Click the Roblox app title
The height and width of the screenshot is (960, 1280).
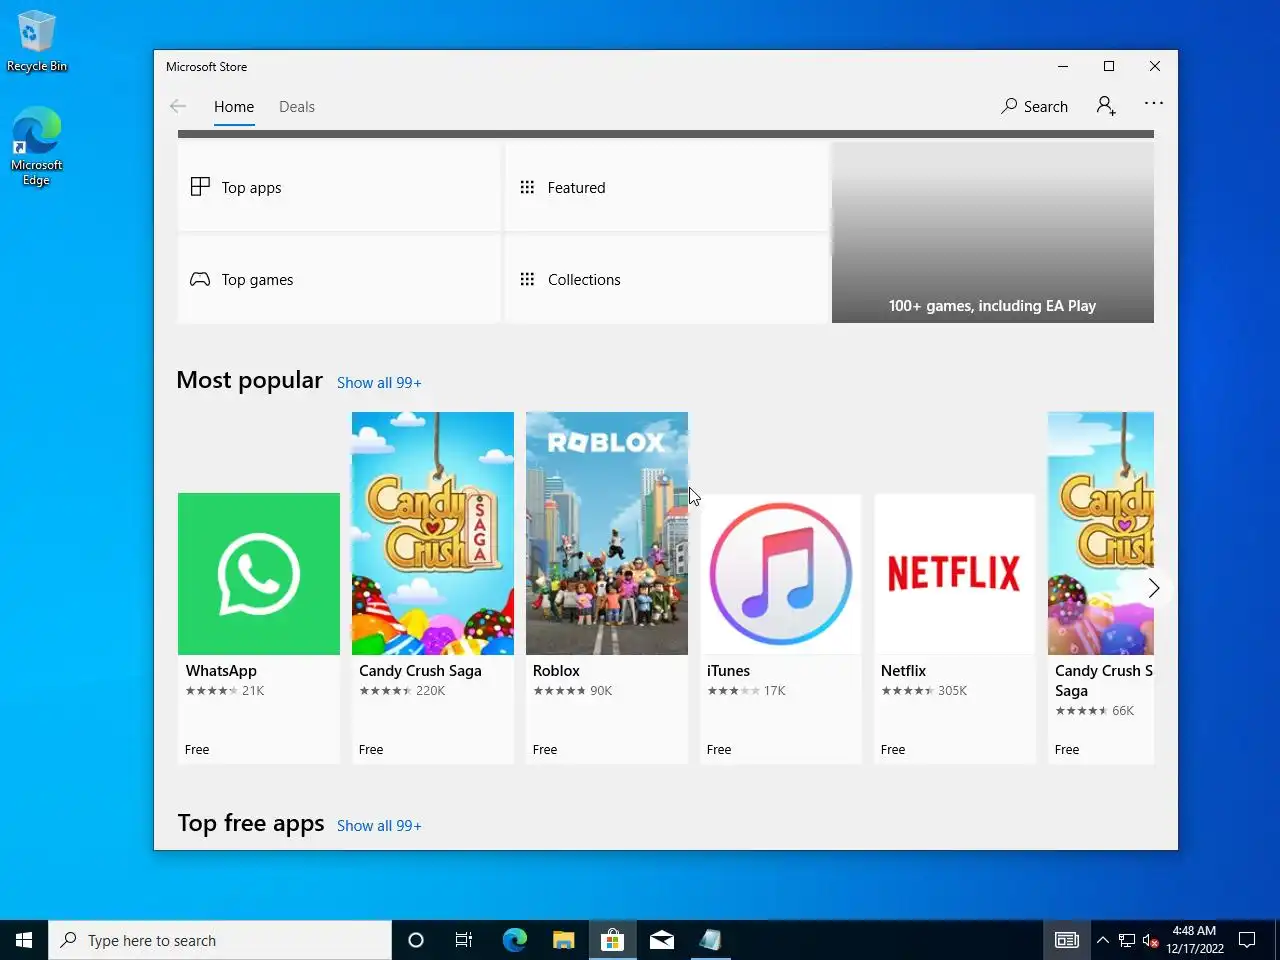(x=556, y=671)
